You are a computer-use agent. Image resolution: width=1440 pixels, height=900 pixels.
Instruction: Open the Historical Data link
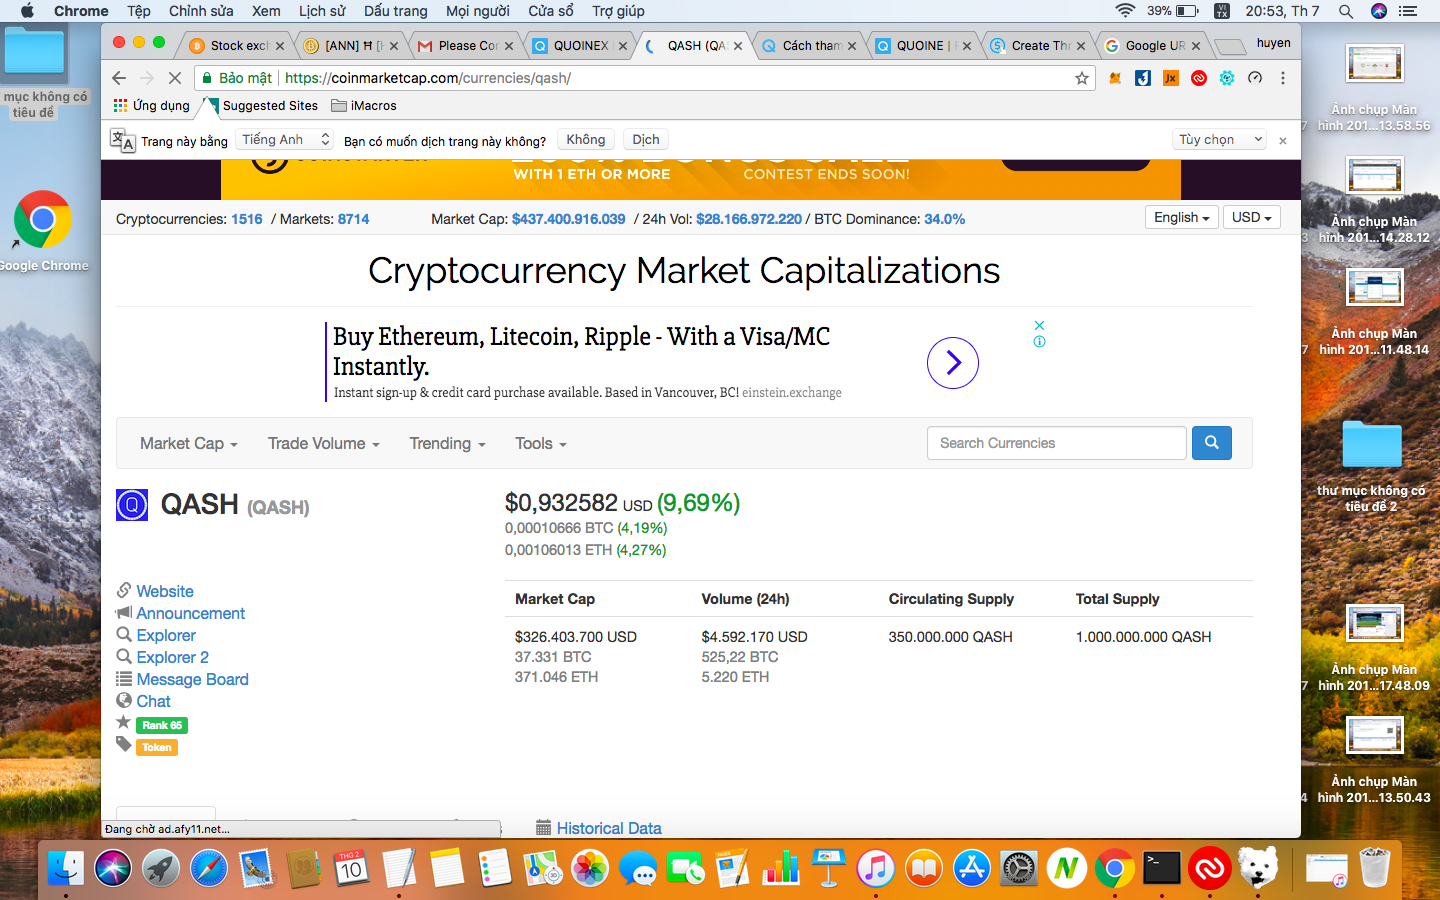(x=609, y=828)
